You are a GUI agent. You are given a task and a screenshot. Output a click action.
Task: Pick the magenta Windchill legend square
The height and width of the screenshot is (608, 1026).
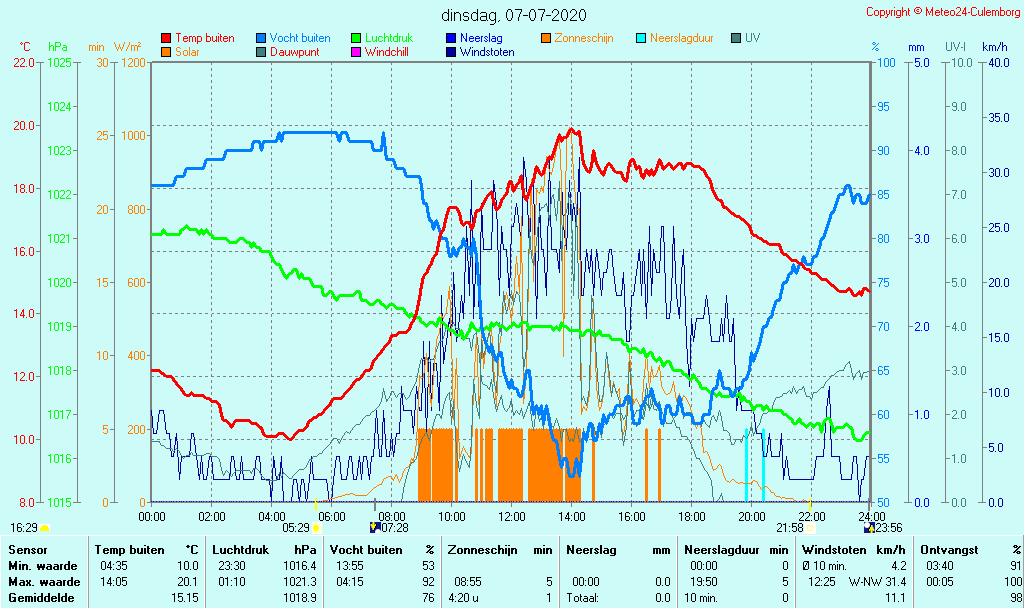click(356, 52)
